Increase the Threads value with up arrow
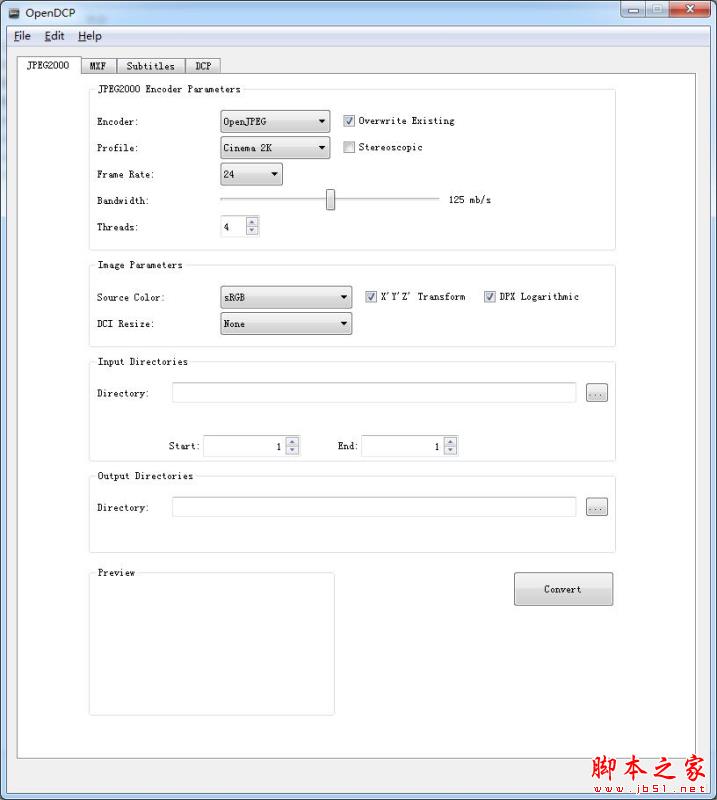This screenshot has width=717, height=800. [252, 222]
